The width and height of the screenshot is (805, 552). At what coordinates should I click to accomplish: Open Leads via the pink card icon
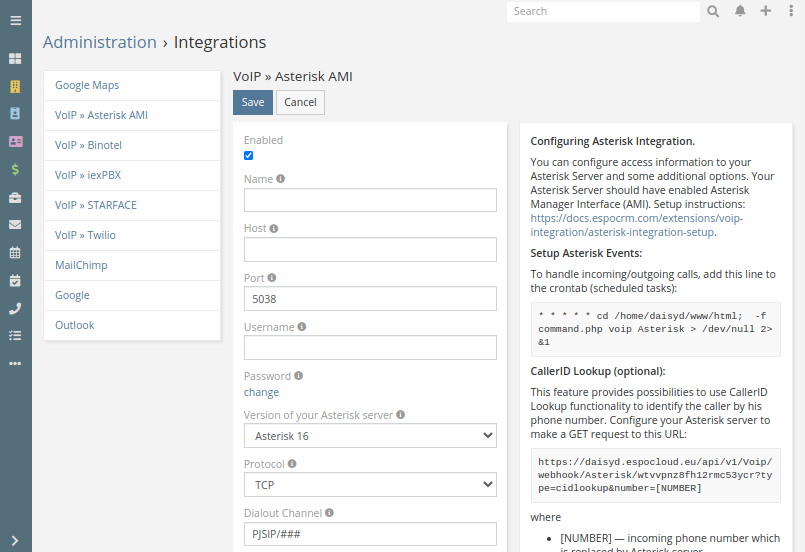tap(15, 141)
